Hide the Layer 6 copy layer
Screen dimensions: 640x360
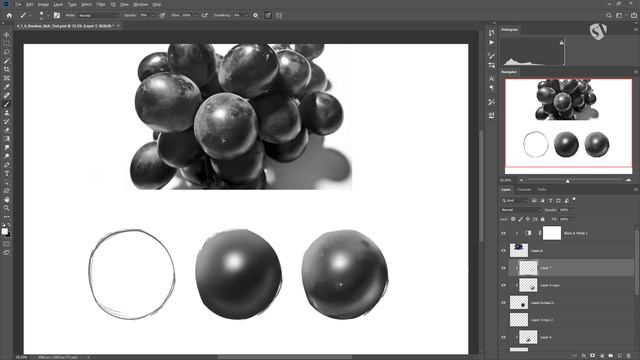click(x=503, y=285)
